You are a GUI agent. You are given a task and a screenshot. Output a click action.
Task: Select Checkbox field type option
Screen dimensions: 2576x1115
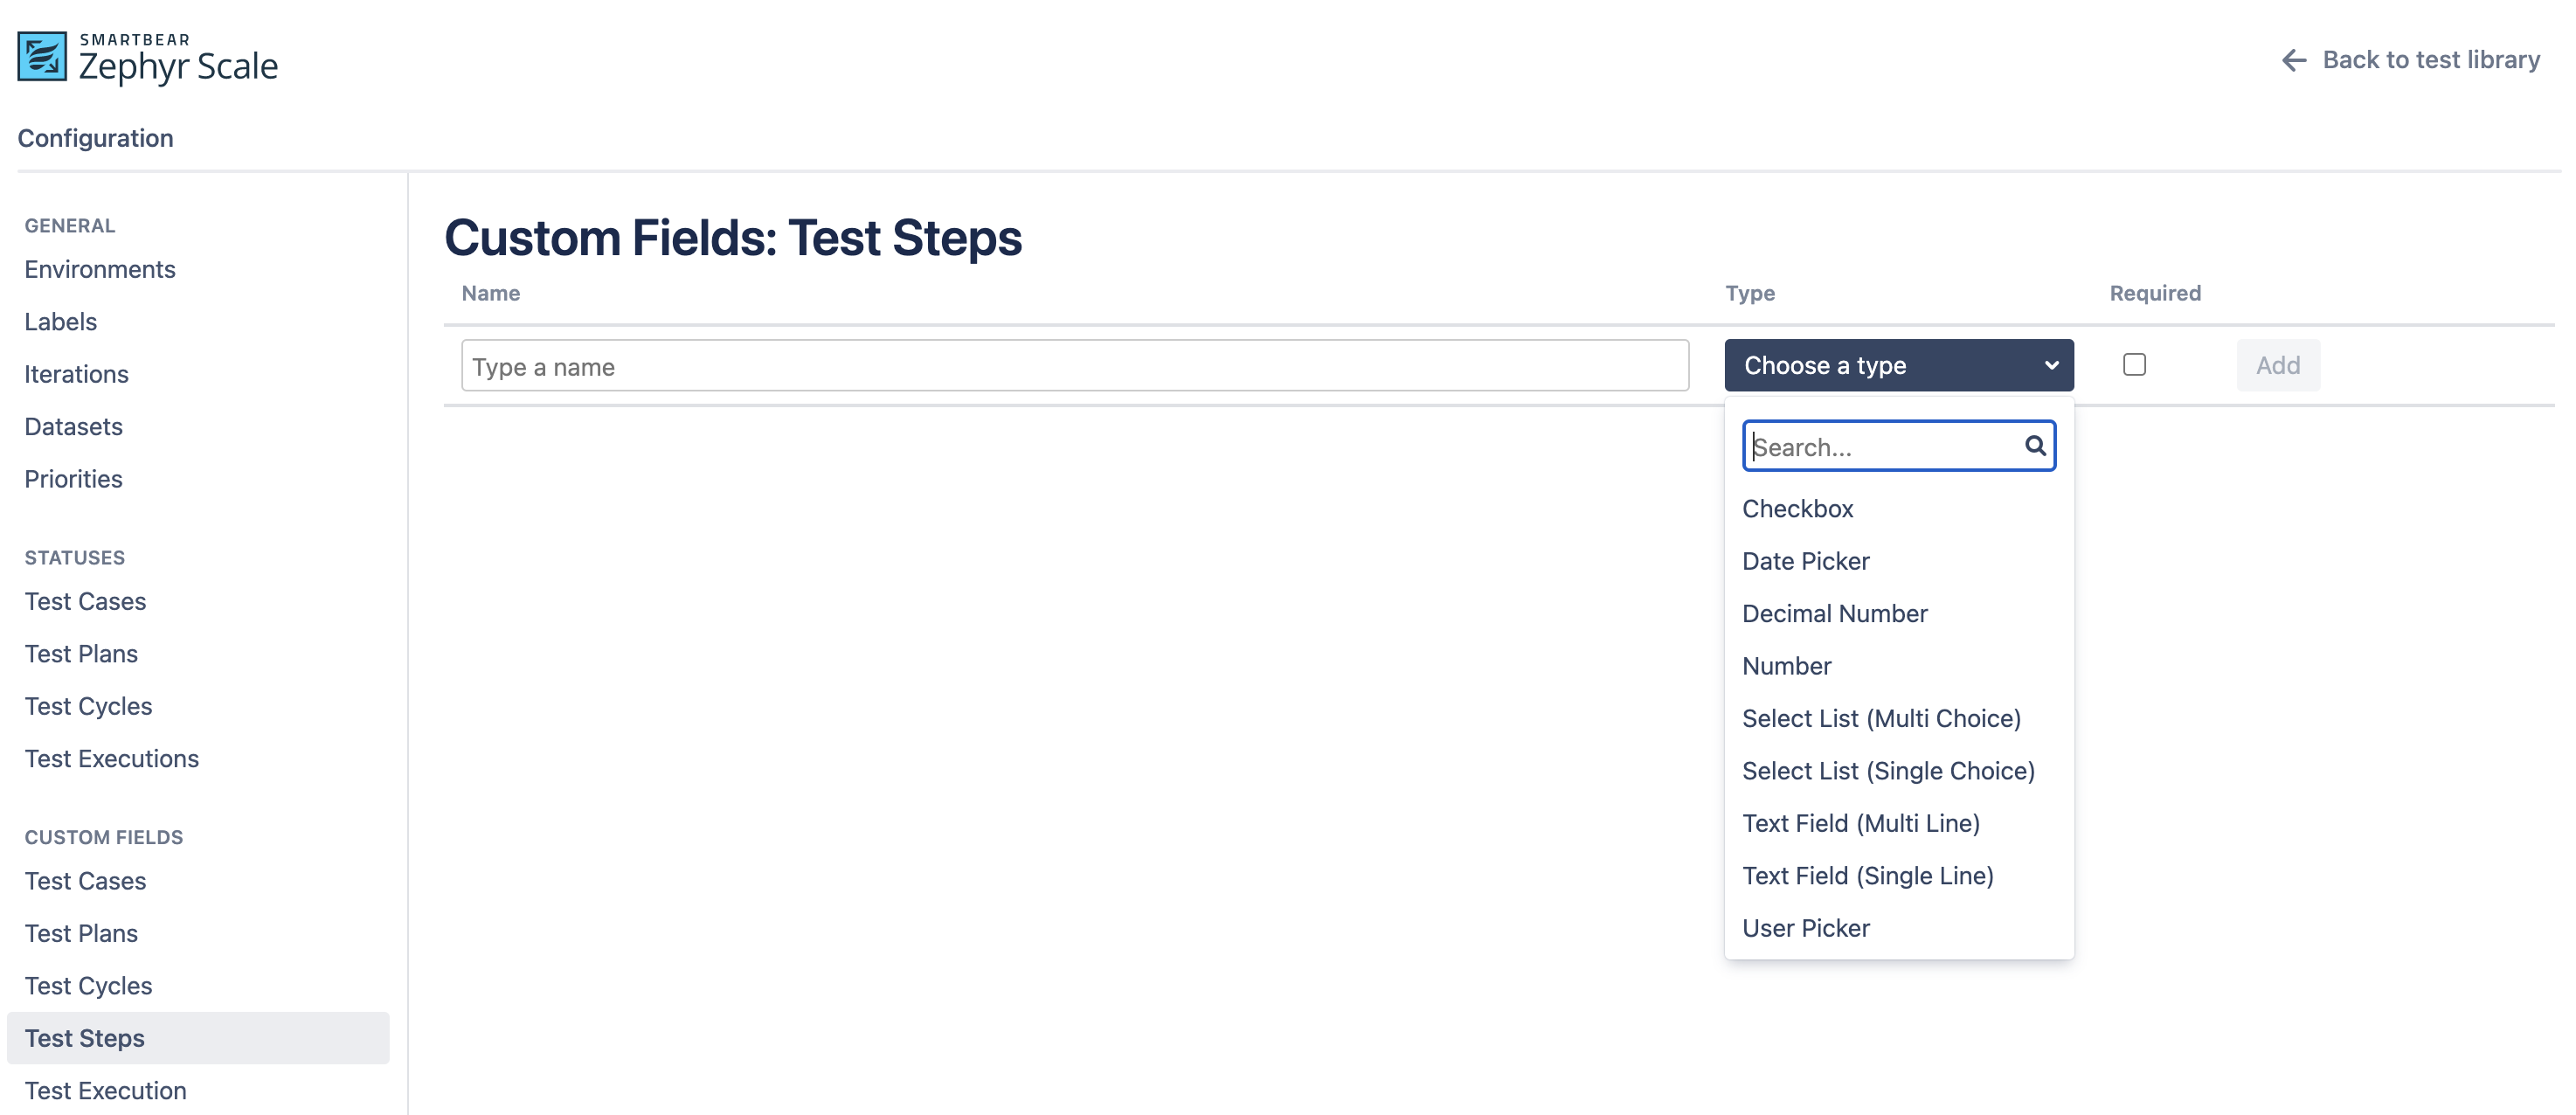coord(1797,509)
